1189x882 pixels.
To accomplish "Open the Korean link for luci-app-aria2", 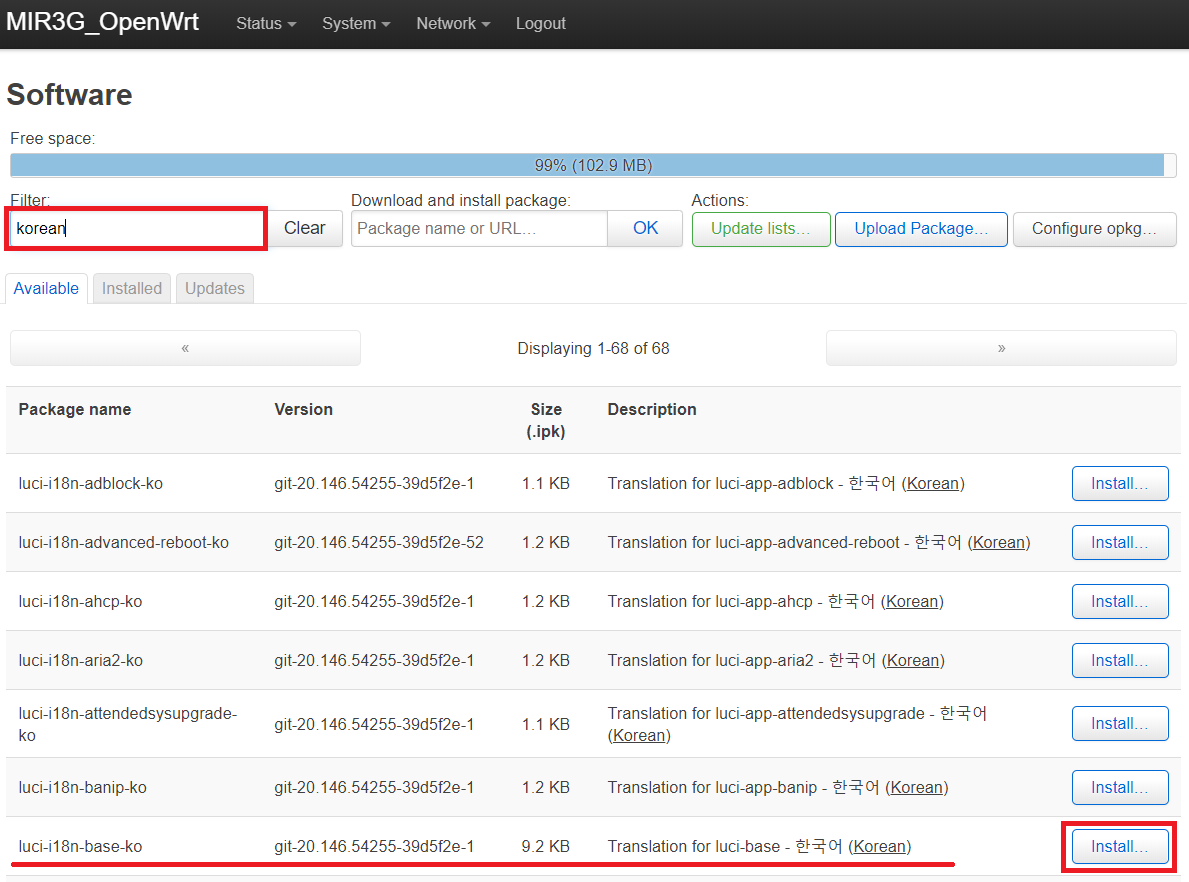I will tap(913, 660).
